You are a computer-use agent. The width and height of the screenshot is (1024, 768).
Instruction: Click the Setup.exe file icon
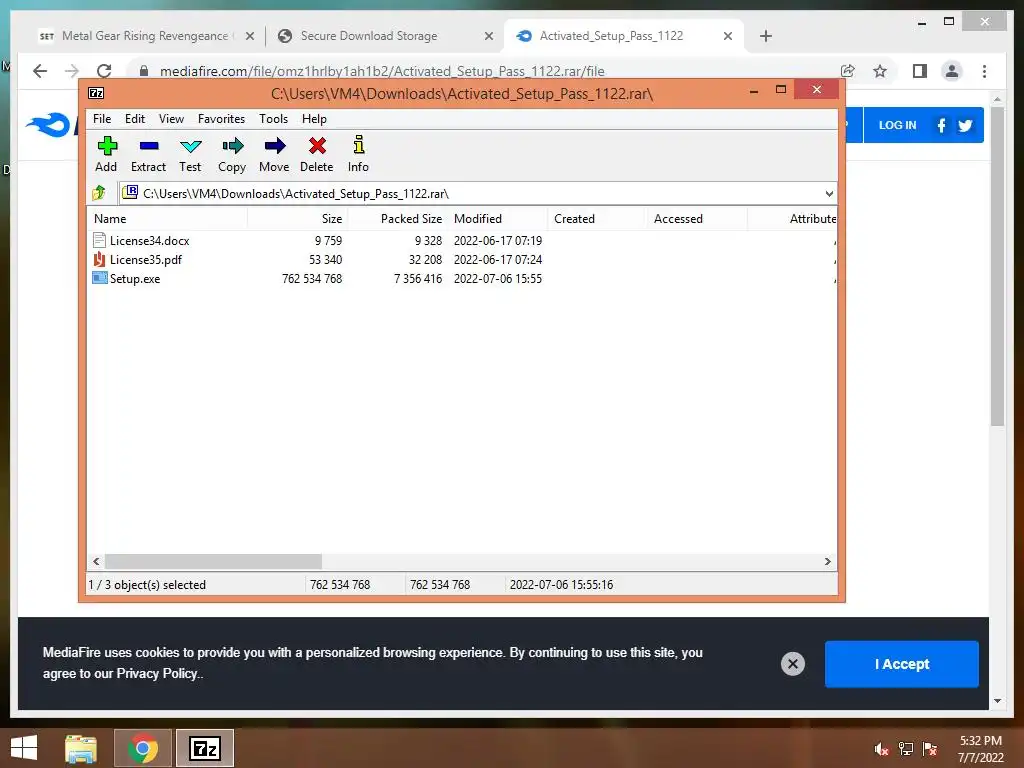[99, 278]
